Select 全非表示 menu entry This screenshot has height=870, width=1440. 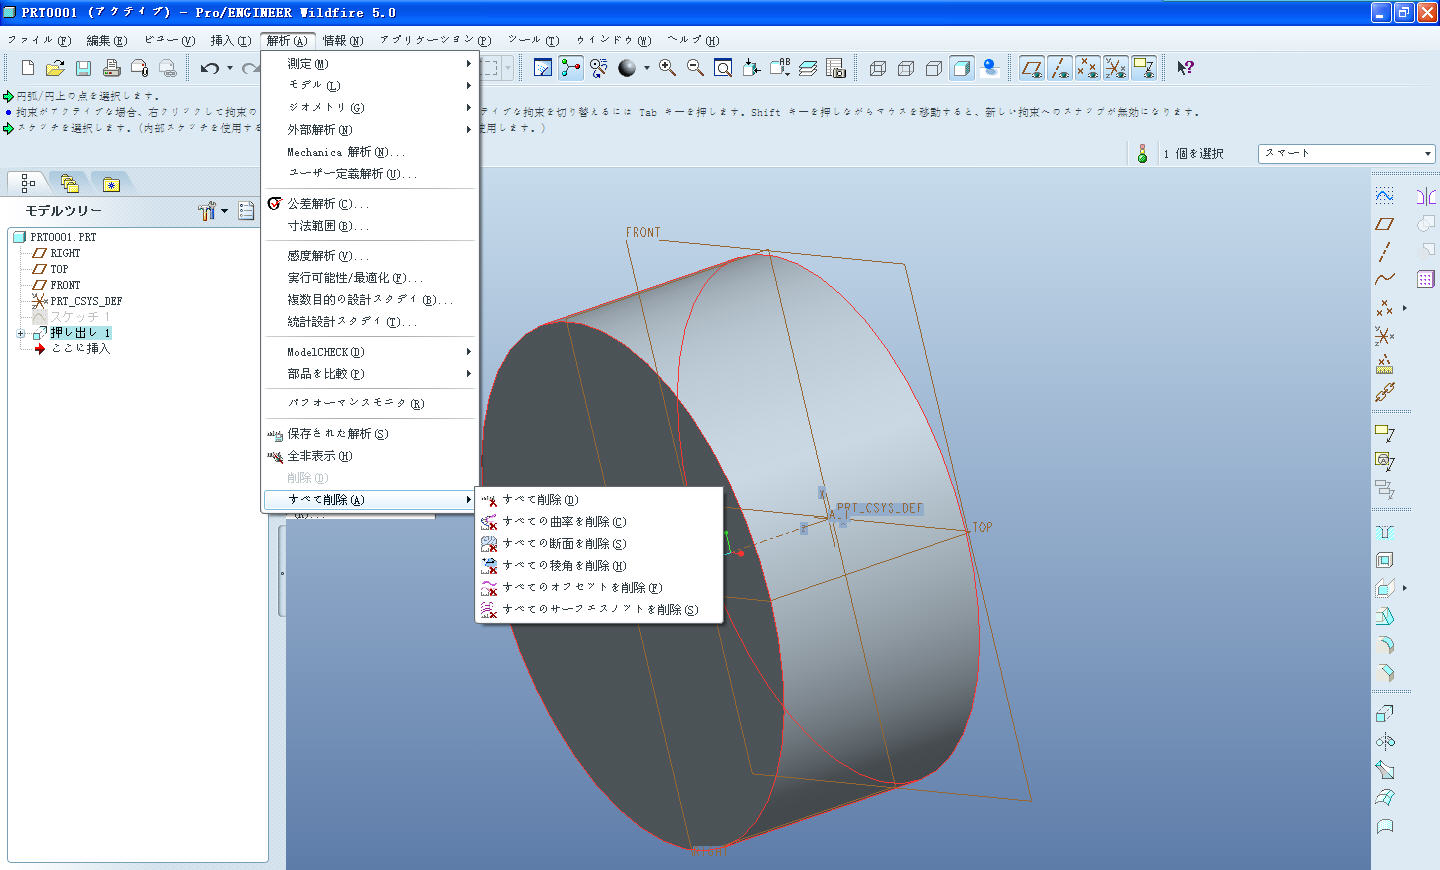pyautogui.click(x=368, y=455)
